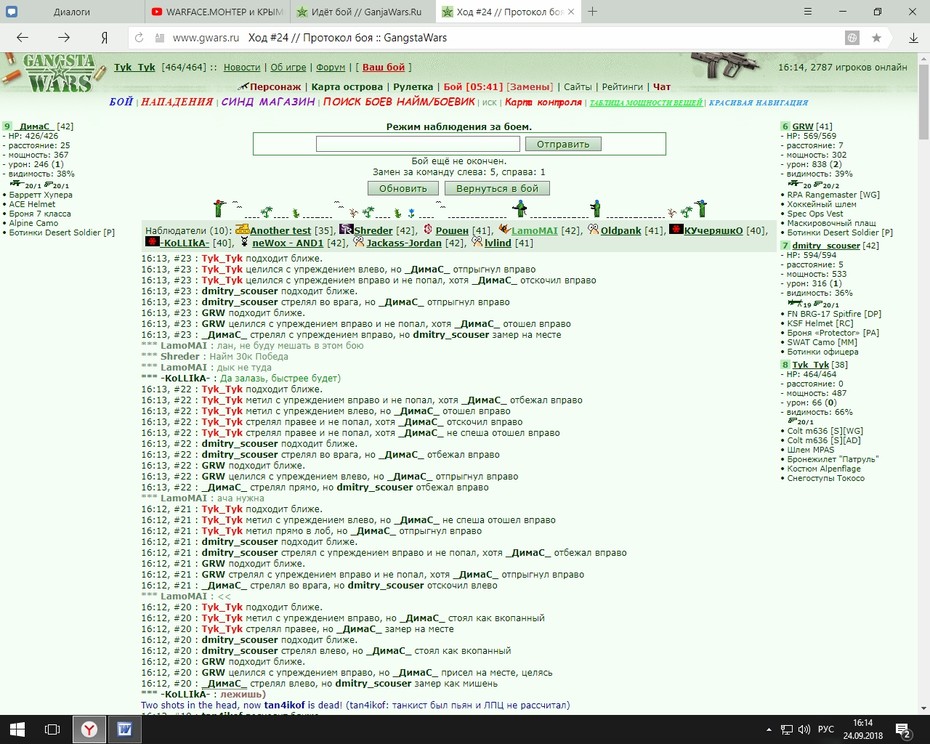This screenshot has width=930, height=744.
Task: Open the notification center icon
Action: 903,731
